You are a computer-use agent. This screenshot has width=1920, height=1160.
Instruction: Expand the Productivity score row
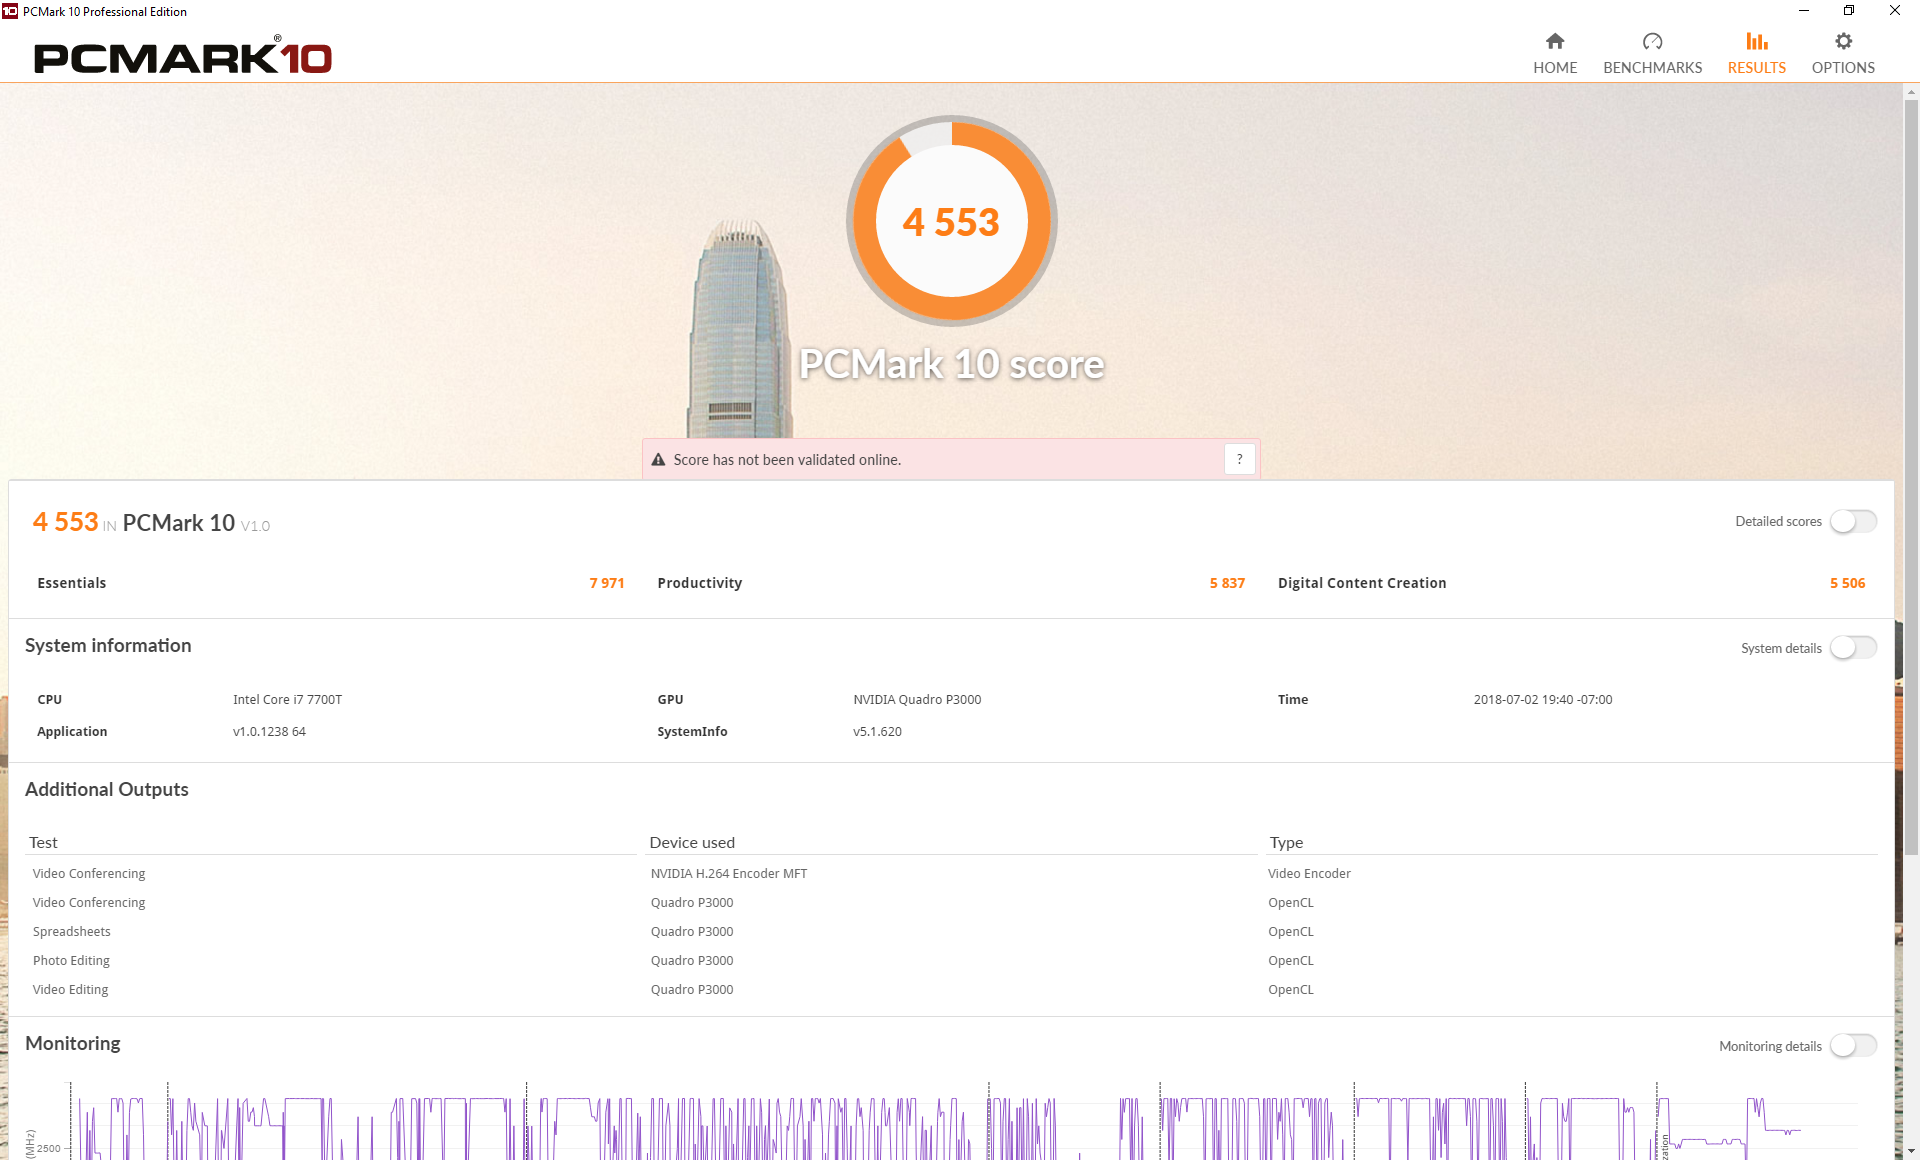pos(699,583)
